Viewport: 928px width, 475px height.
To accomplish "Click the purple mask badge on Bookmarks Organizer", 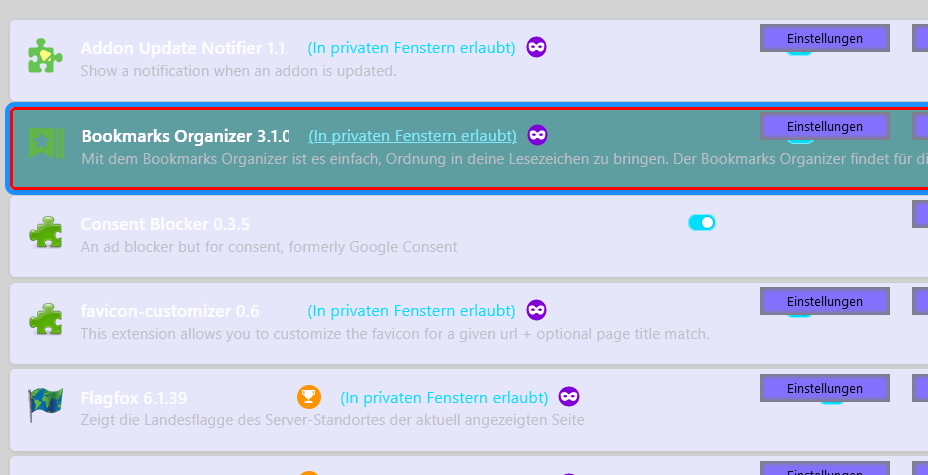I will [x=538, y=135].
